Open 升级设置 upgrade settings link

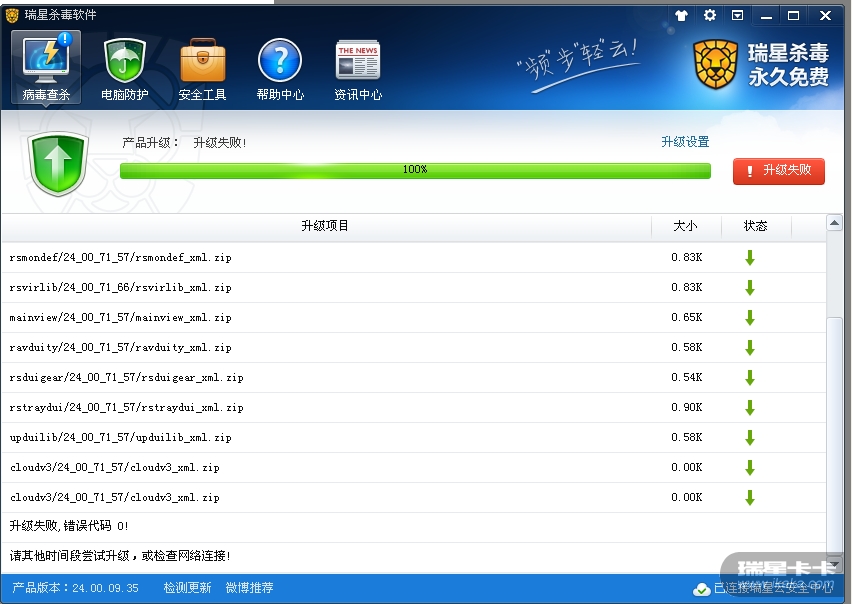pos(685,142)
